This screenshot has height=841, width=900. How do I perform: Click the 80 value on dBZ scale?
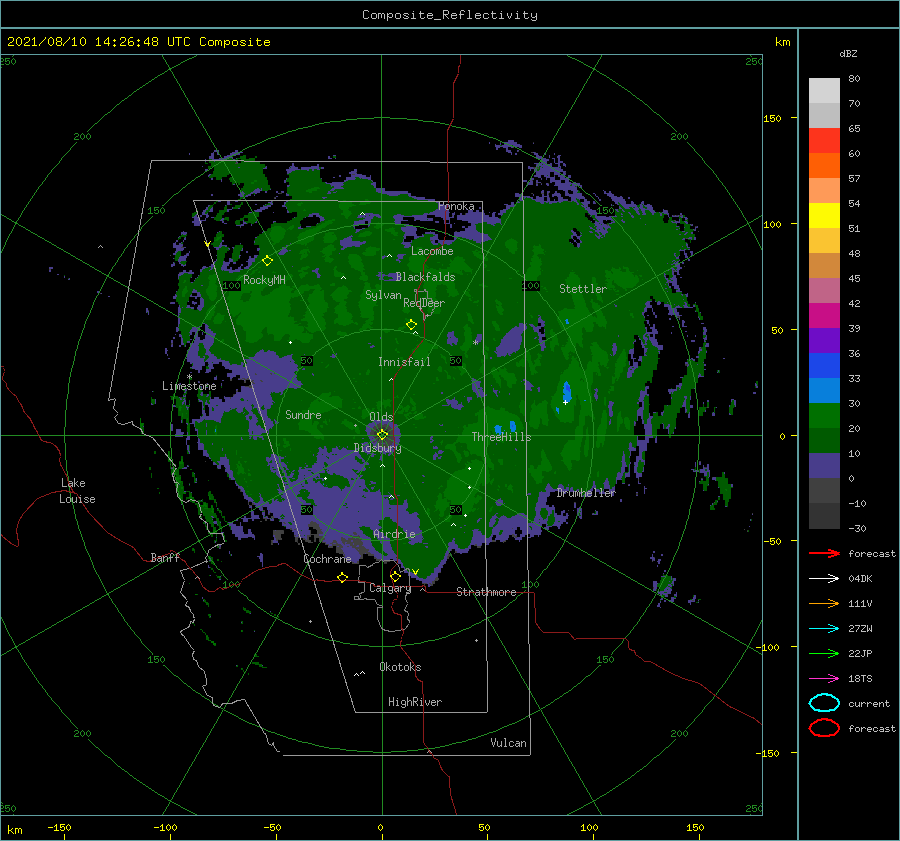[x=854, y=79]
